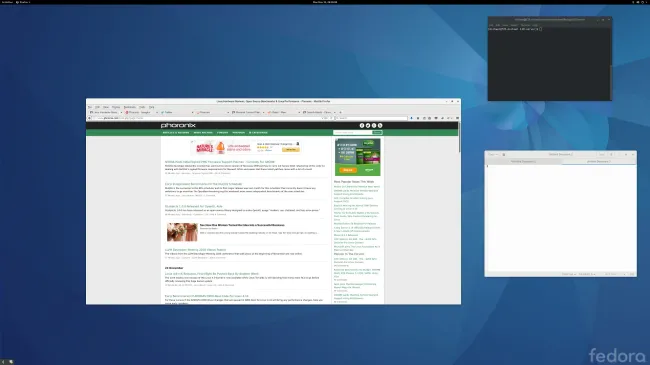Screen dimensions: 650x365
Task: Open the Firefox app menu in top bar
Action: point(23,2)
